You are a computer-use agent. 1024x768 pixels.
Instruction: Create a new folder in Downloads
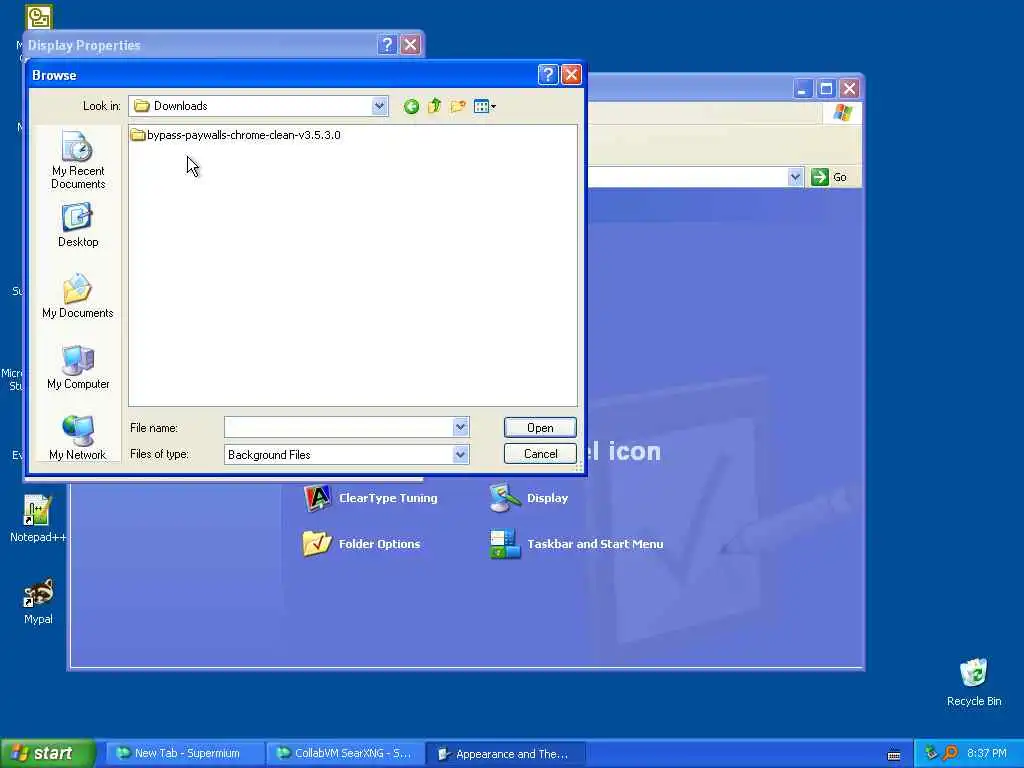(458, 106)
